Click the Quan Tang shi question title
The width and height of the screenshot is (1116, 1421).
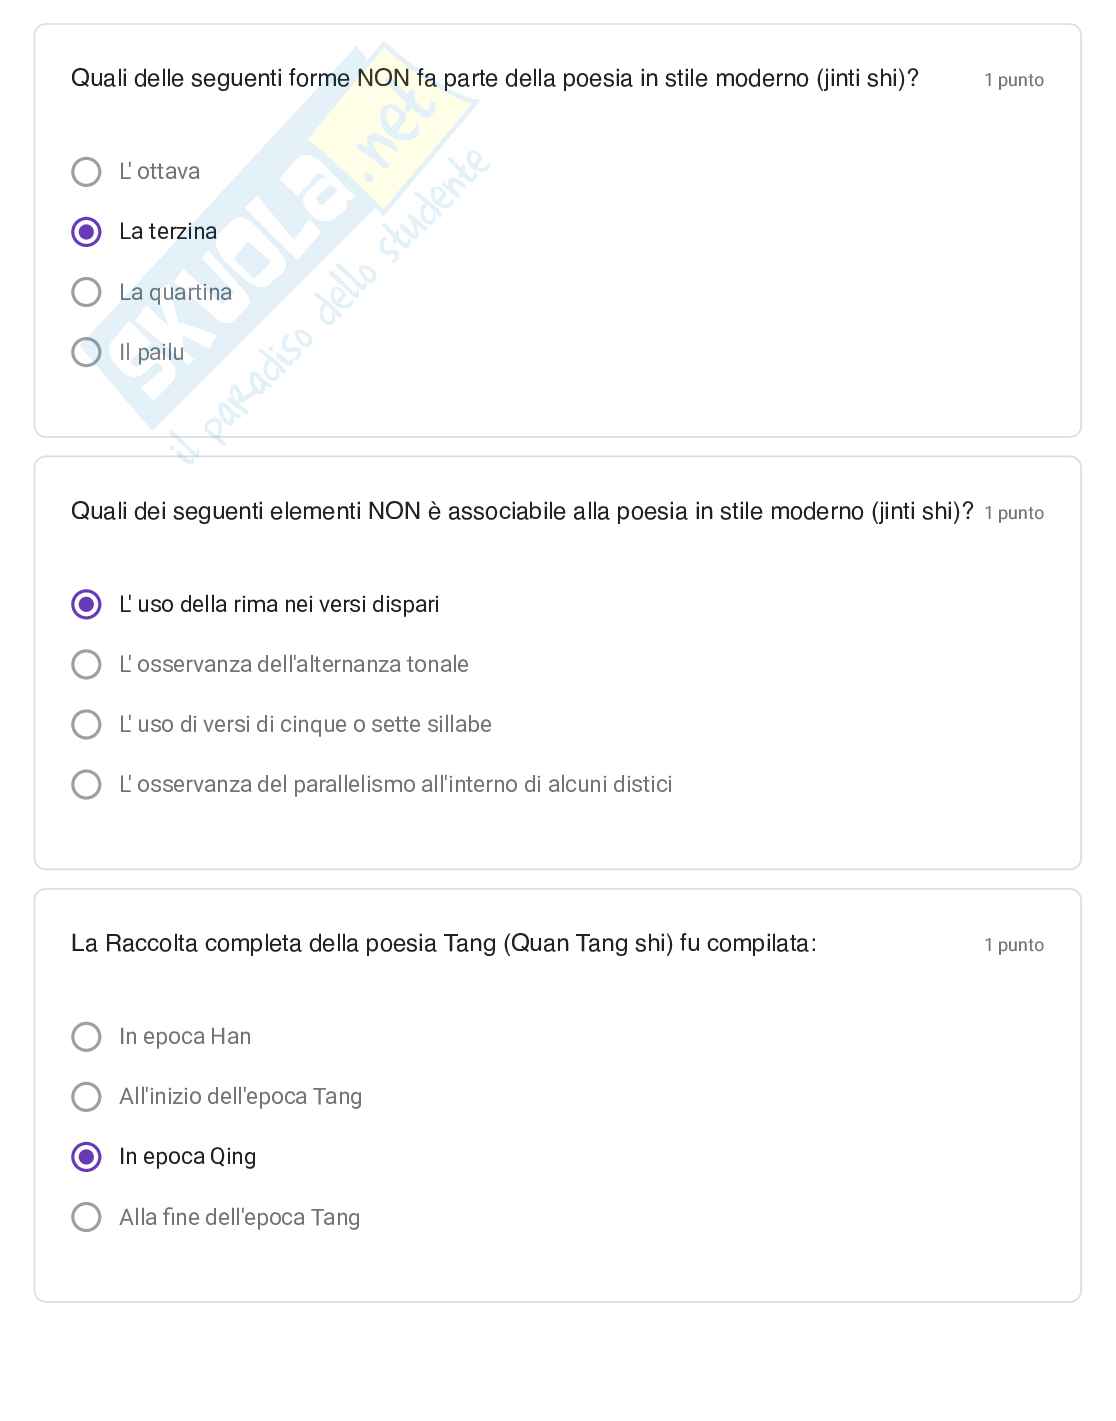(x=443, y=944)
